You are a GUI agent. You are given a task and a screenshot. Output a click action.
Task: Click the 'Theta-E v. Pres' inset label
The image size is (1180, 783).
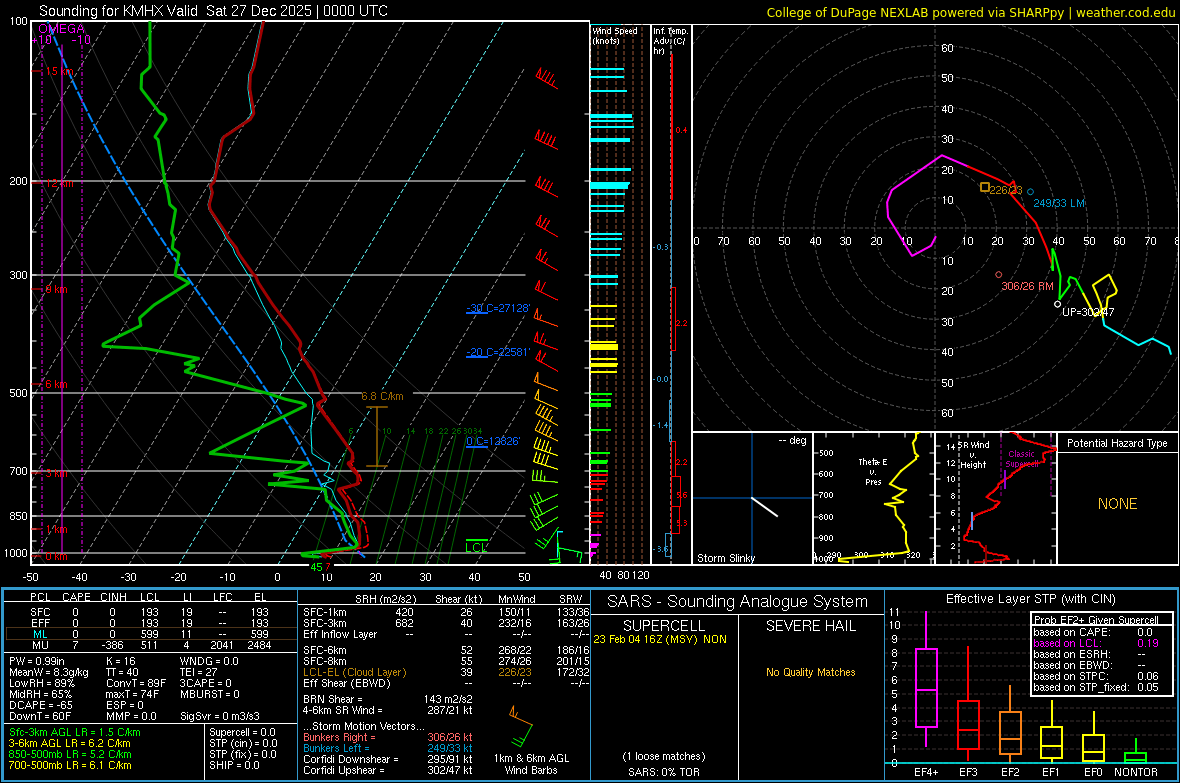pyautogui.click(x=873, y=471)
